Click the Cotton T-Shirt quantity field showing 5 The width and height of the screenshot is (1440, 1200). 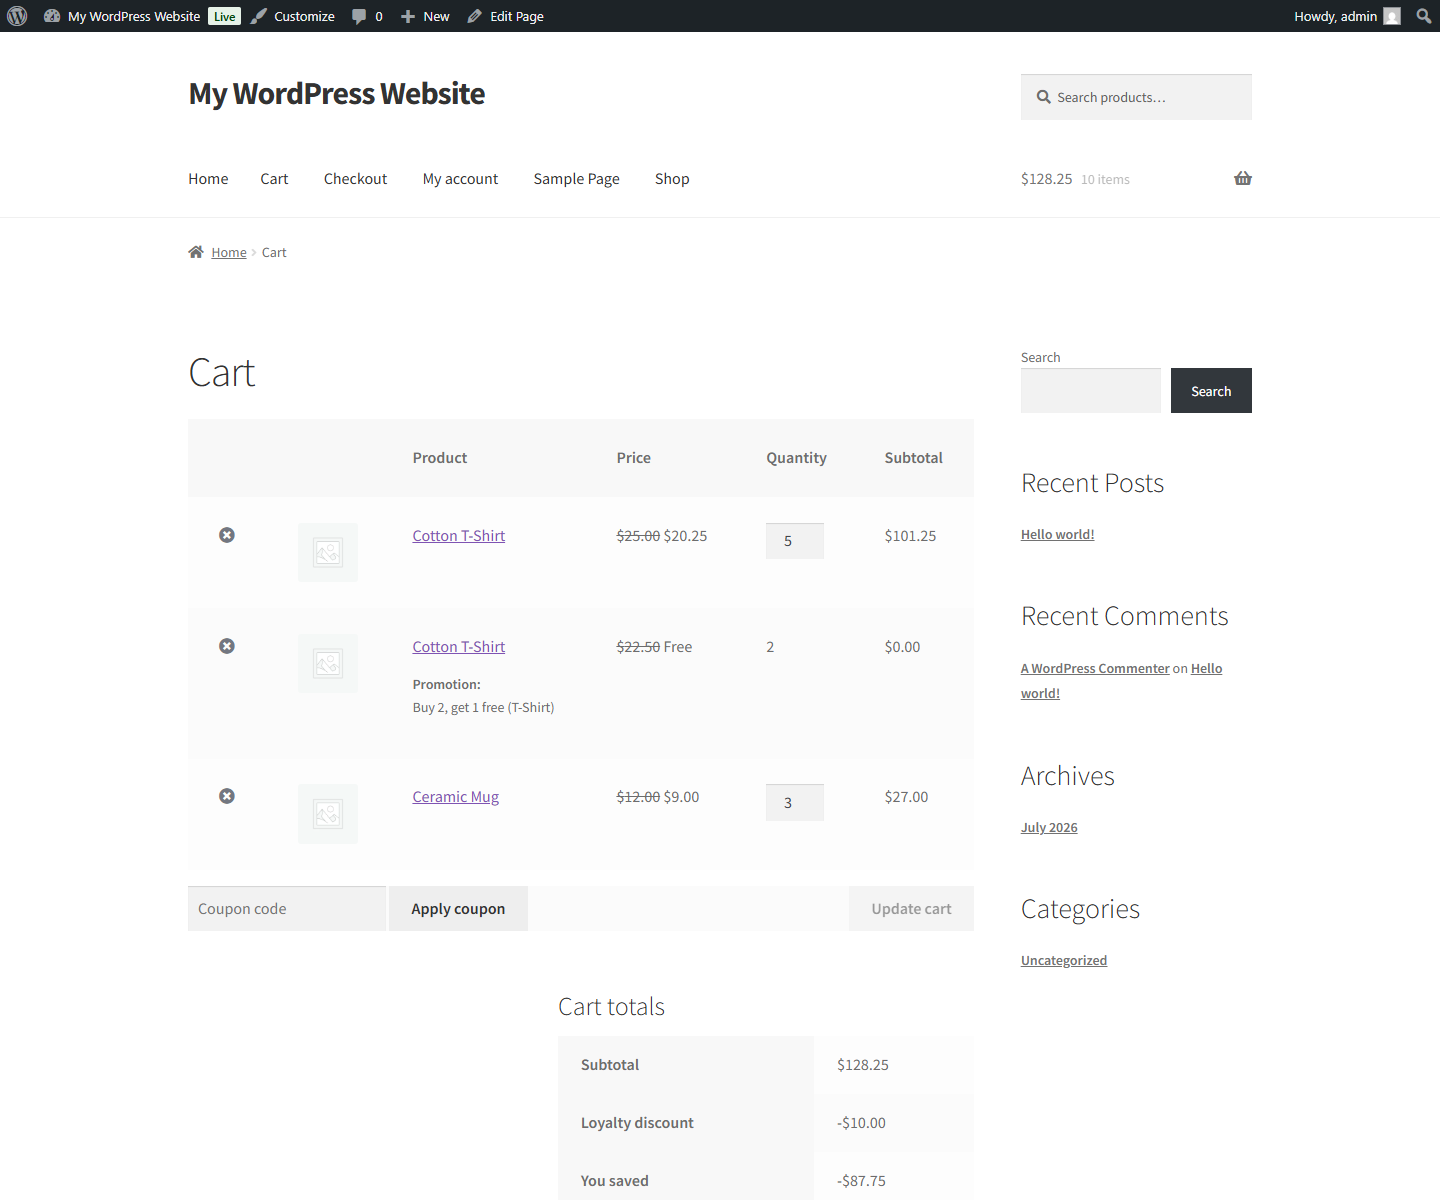click(795, 541)
